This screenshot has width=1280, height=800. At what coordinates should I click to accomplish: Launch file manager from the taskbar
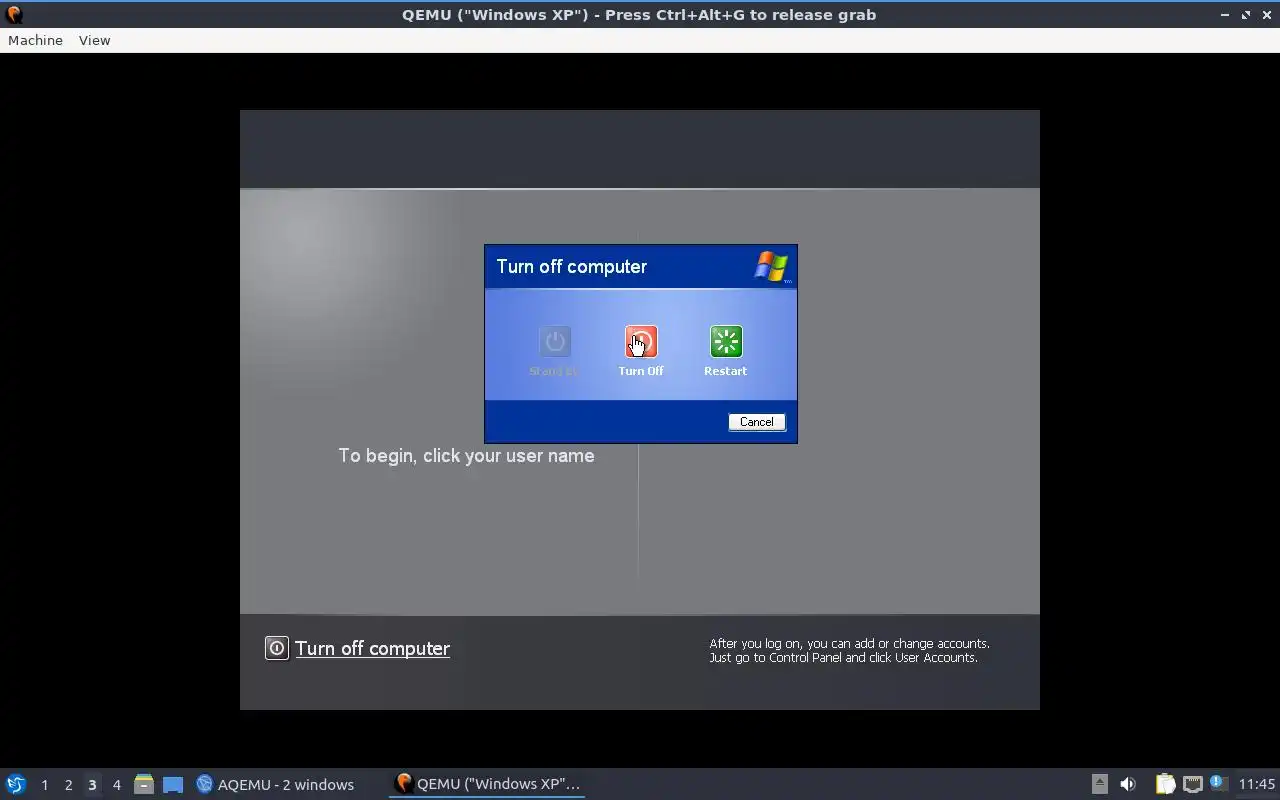click(144, 784)
